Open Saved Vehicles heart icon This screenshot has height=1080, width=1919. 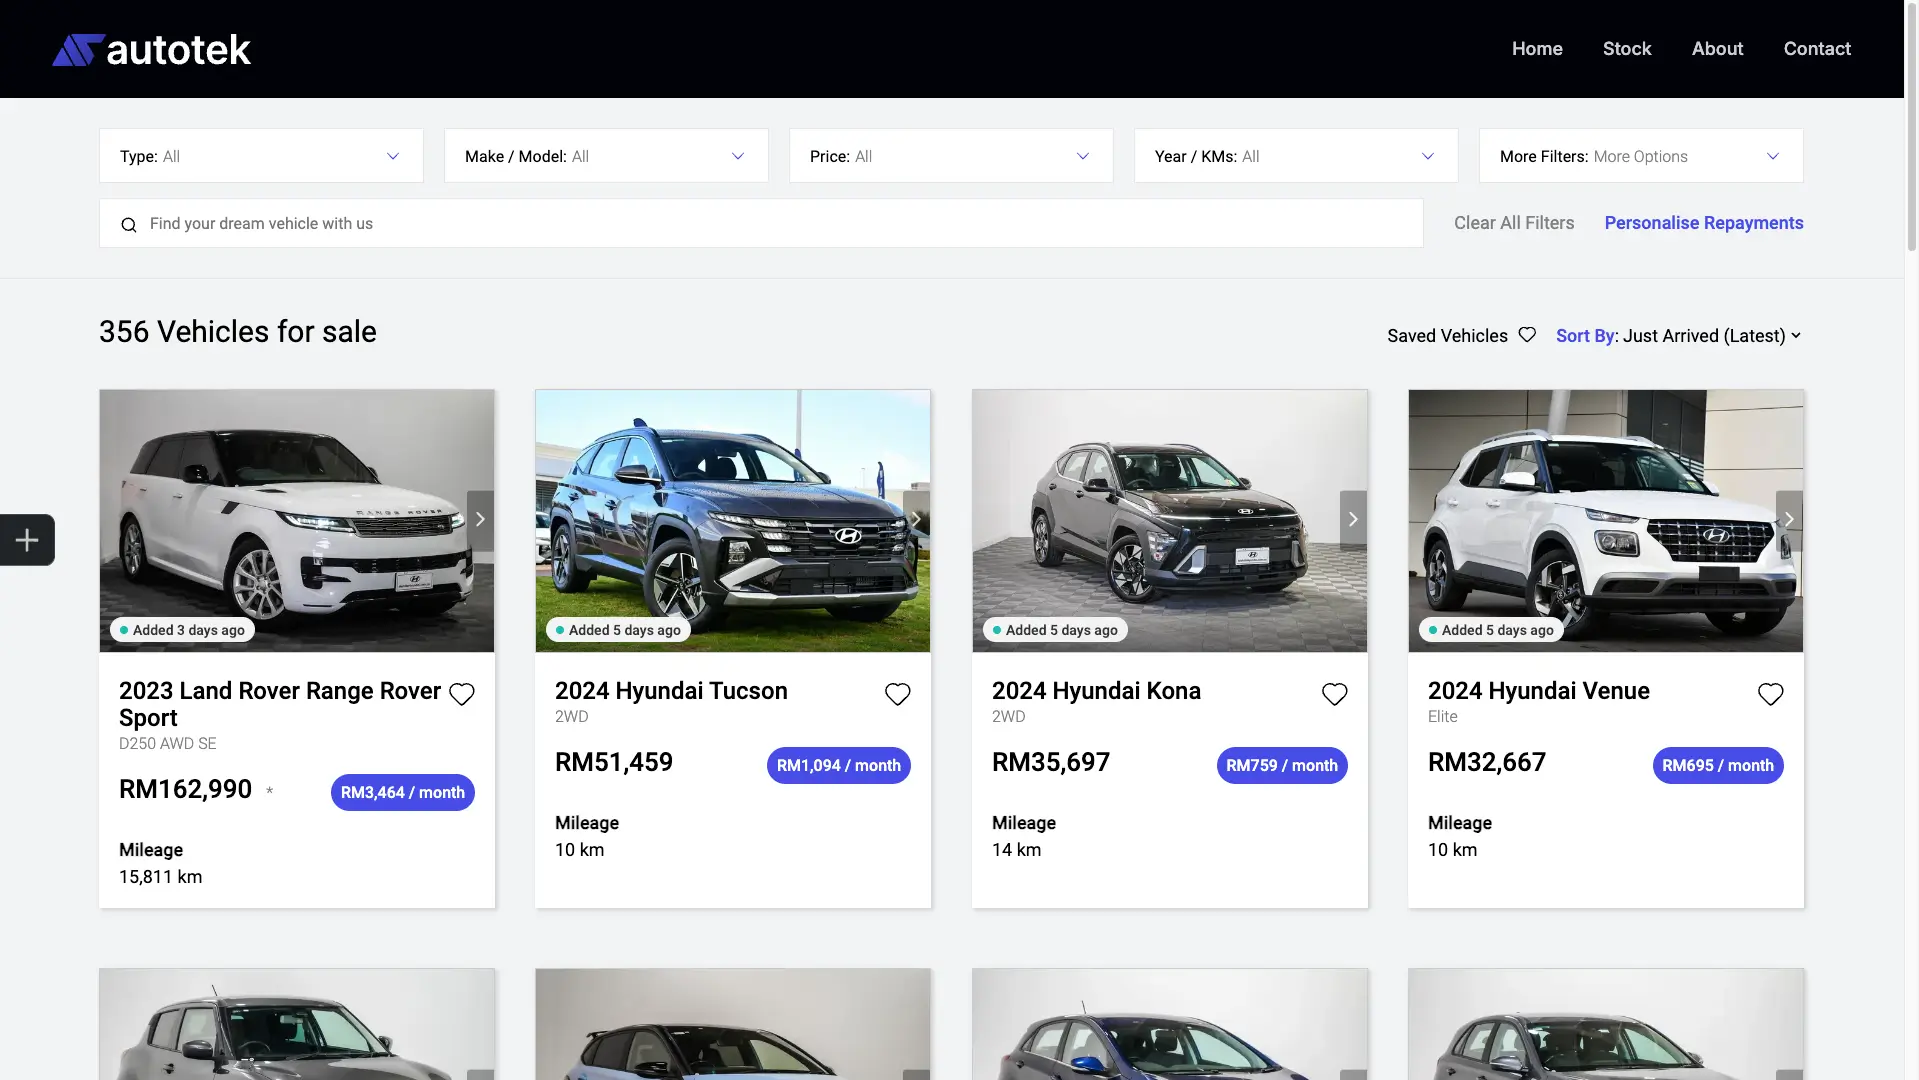click(x=1527, y=335)
